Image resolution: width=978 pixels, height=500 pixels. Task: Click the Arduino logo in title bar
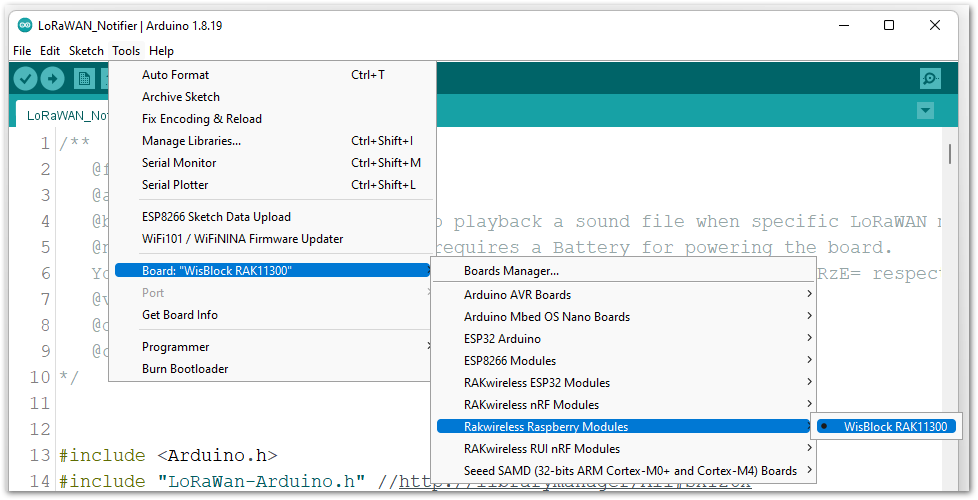(x=25, y=26)
